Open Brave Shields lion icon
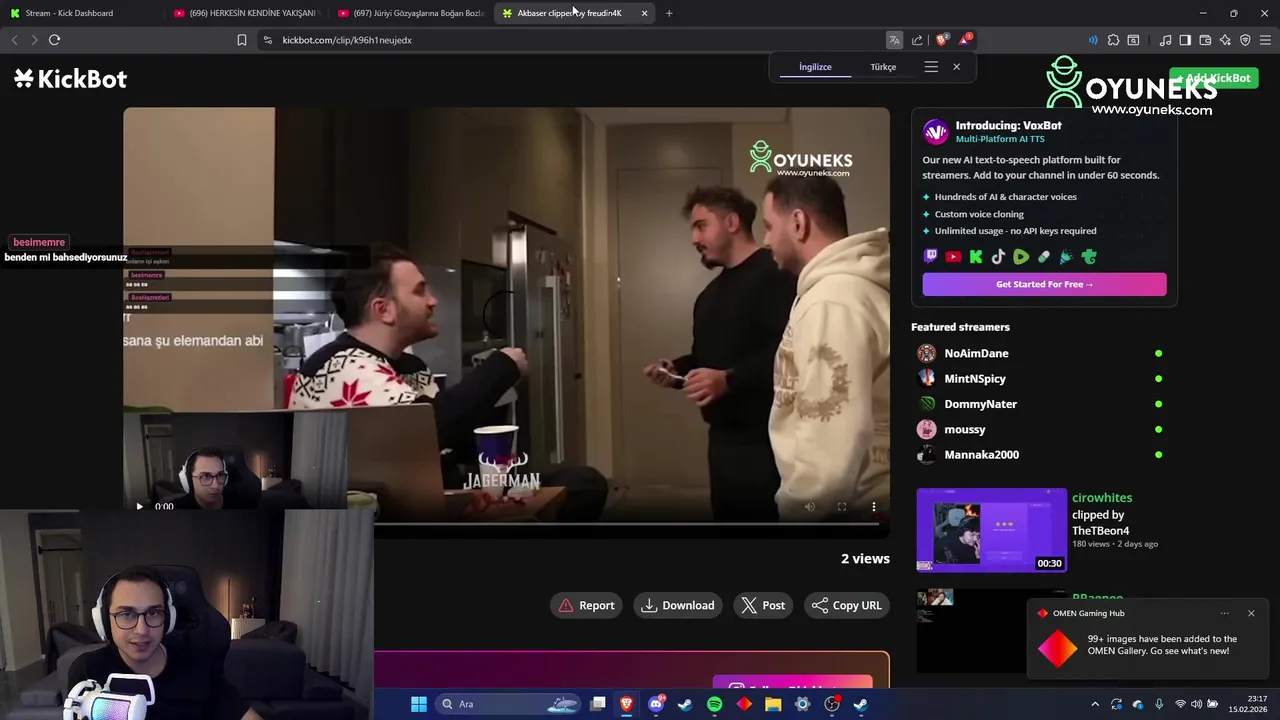This screenshot has height=720, width=1280. [941, 40]
